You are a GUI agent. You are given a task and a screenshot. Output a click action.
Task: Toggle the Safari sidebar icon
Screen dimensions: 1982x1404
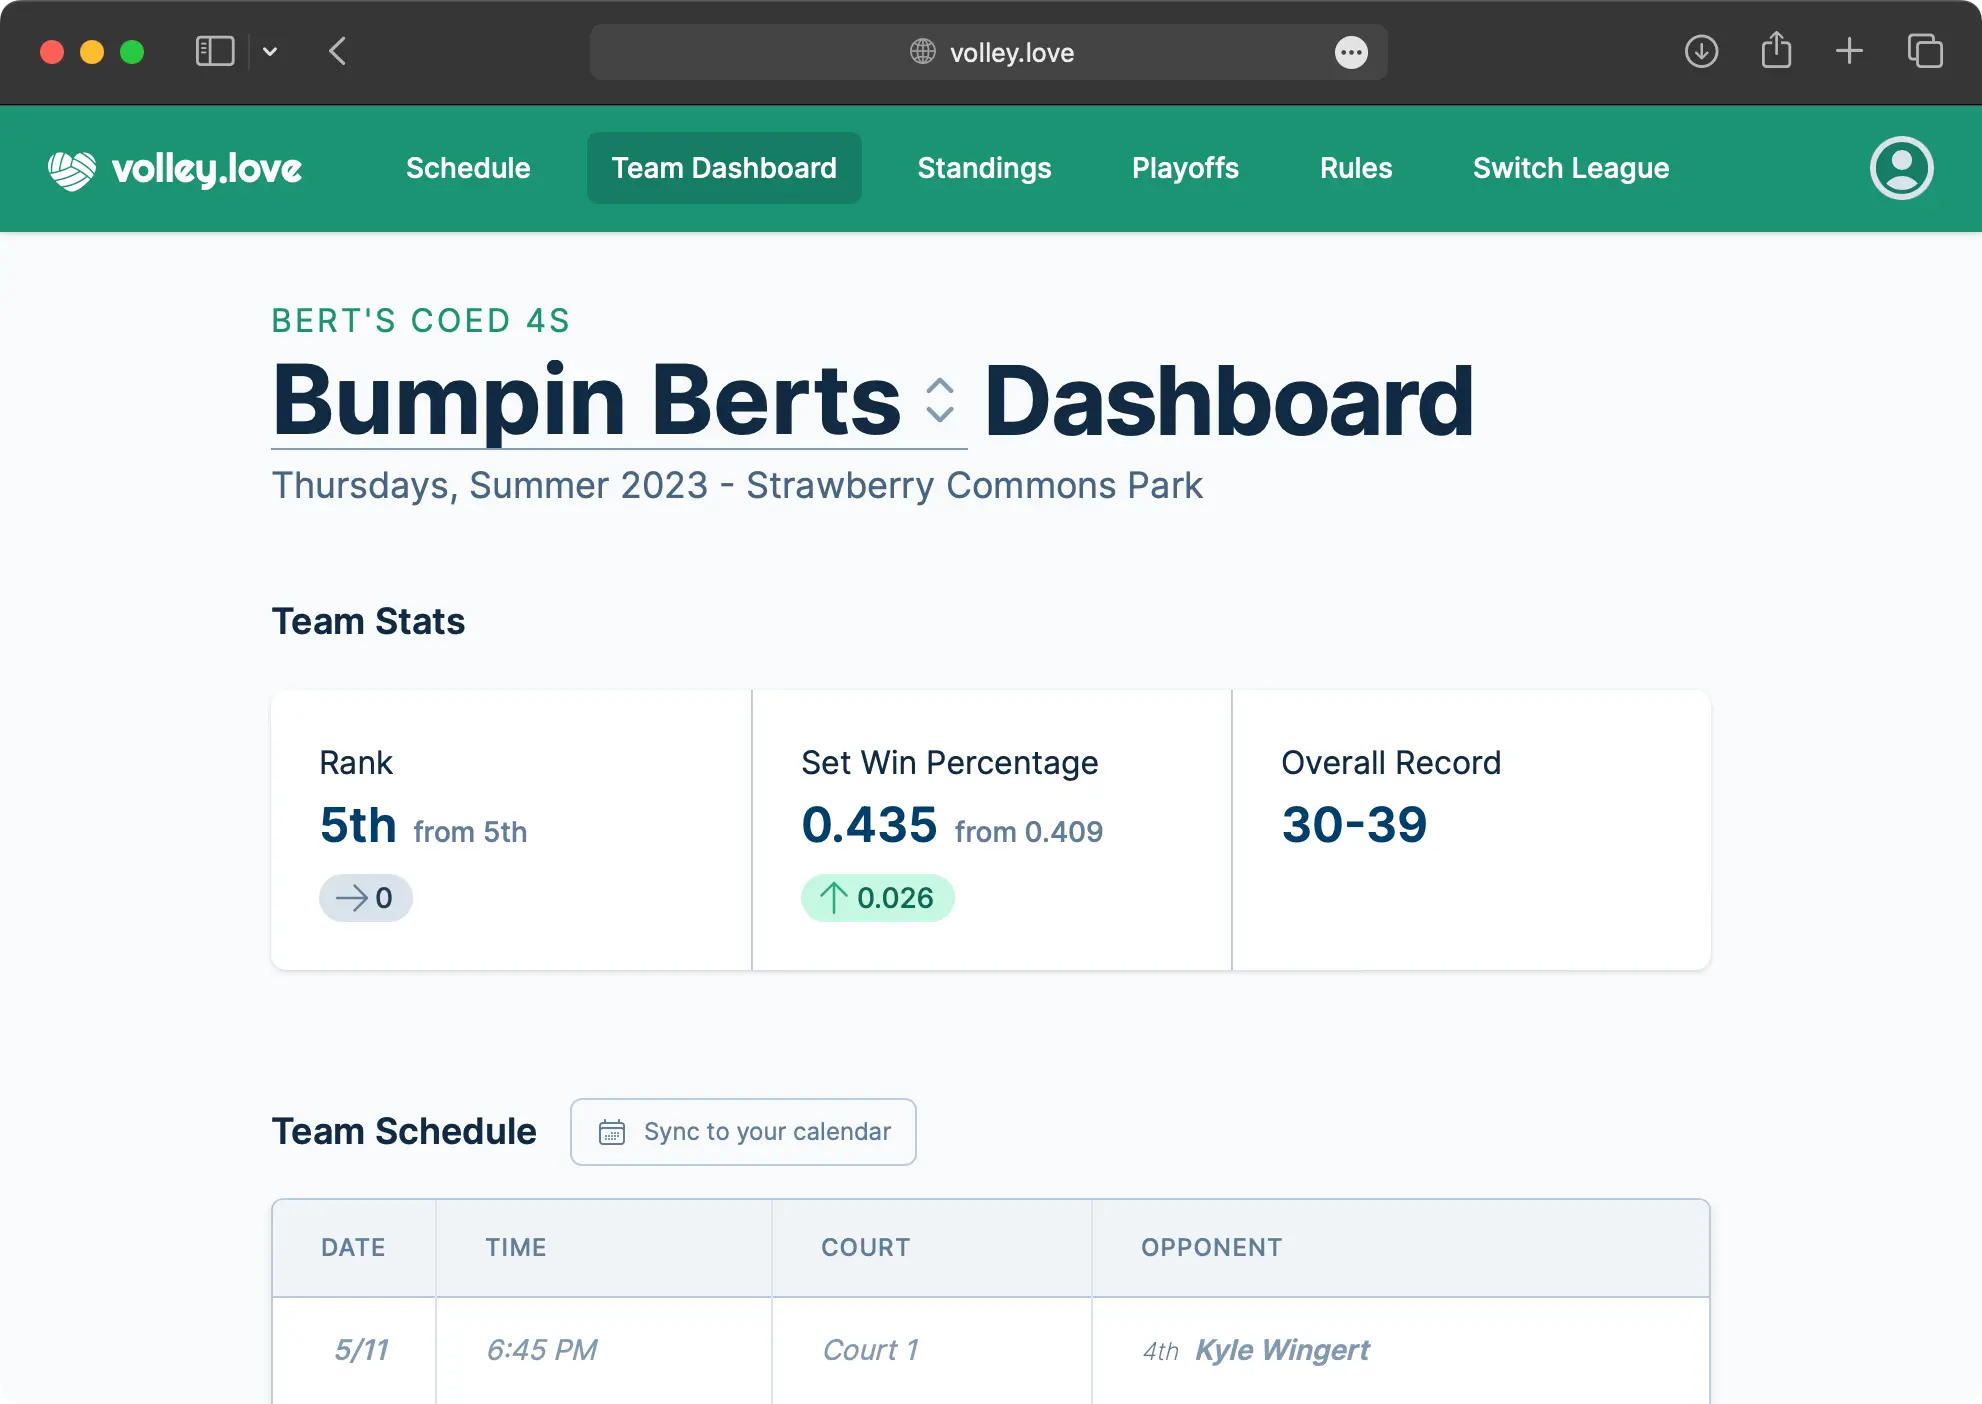click(x=214, y=51)
